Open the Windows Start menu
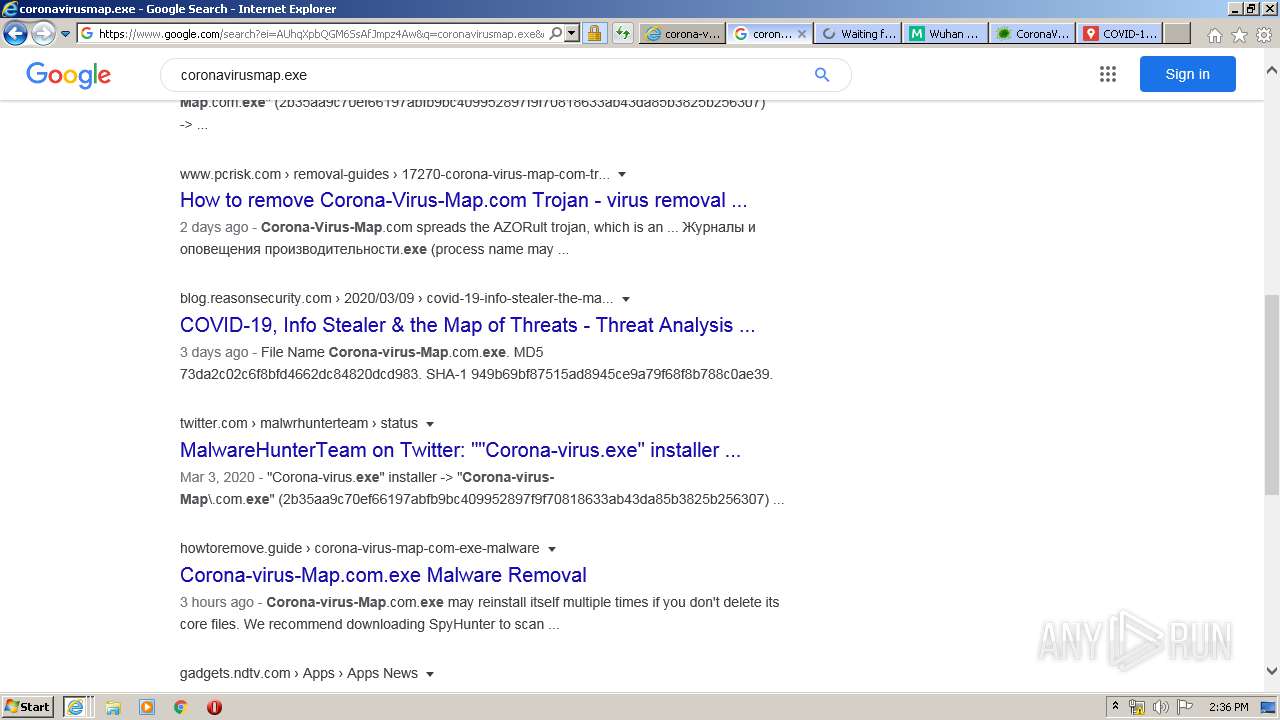 pyautogui.click(x=28, y=707)
